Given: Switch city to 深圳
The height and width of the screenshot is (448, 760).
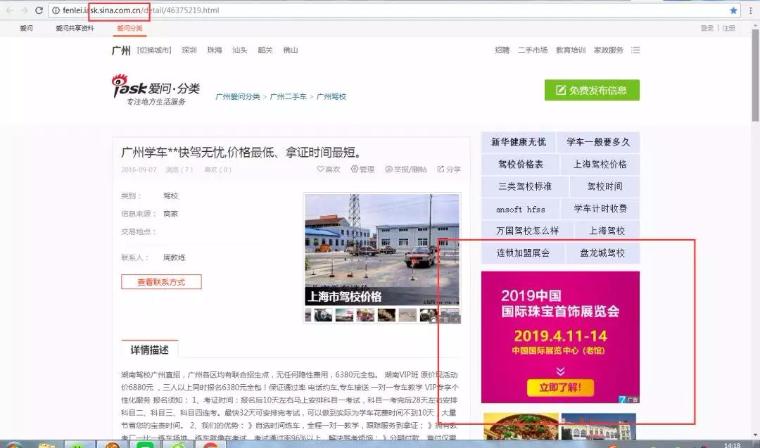Looking at the screenshot, I should 189,50.
